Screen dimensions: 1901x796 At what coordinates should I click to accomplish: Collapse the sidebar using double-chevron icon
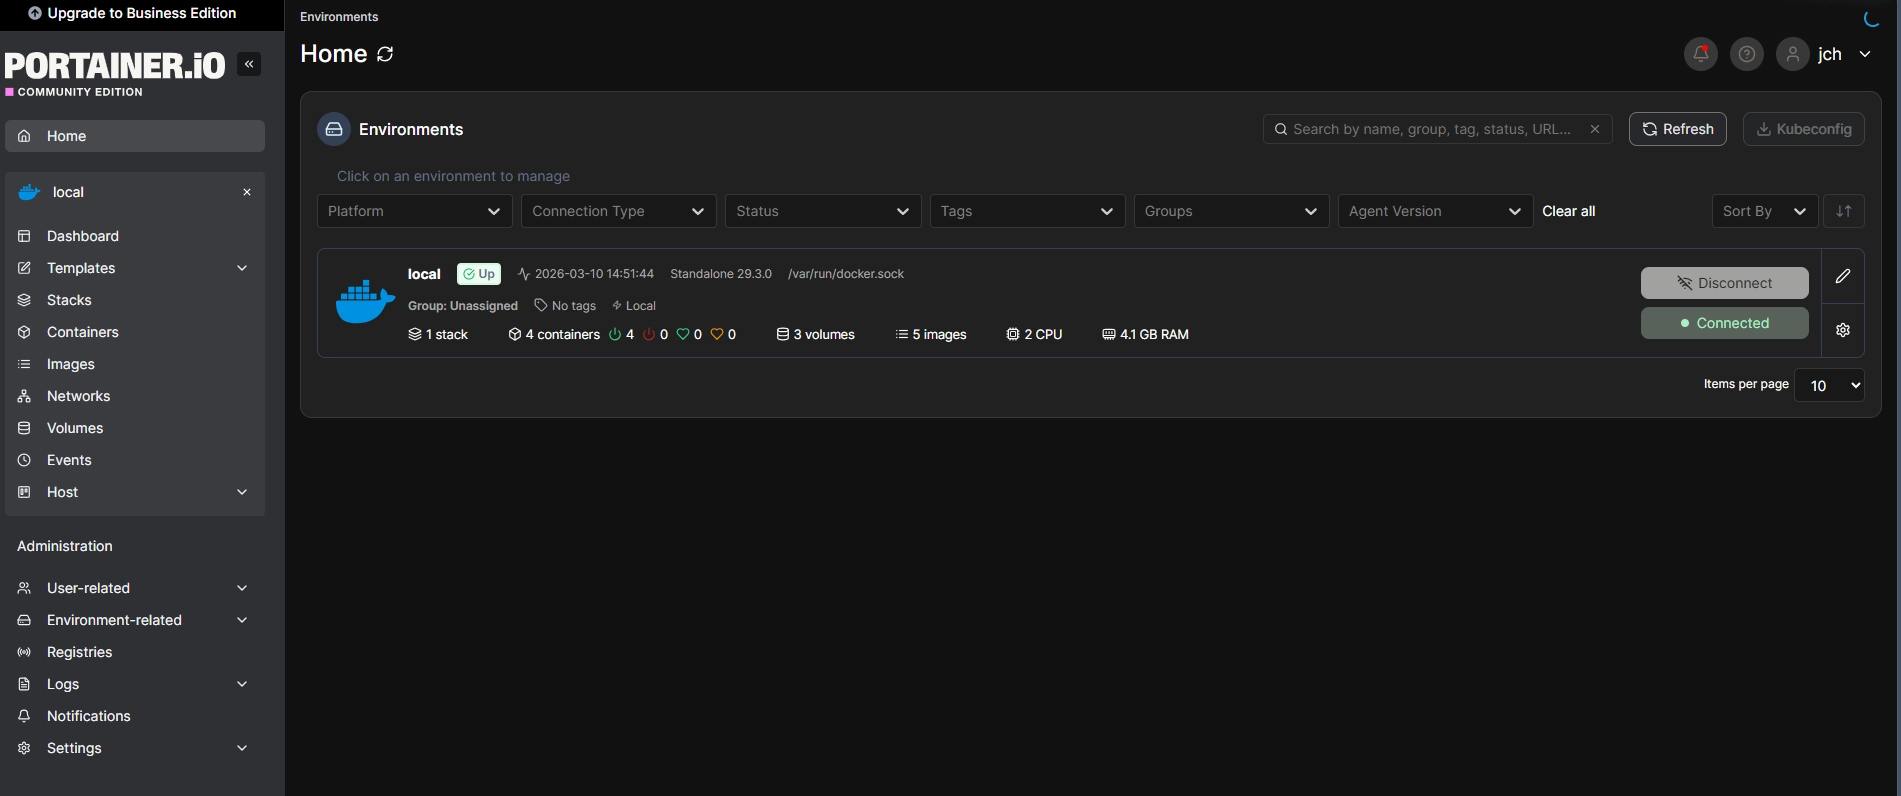pyautogui.click(x=249, y=65)
